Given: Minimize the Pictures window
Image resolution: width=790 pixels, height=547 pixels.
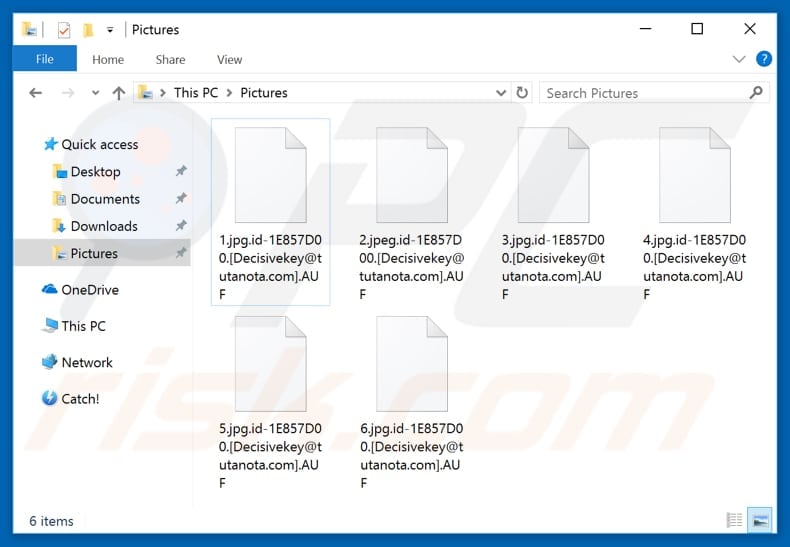Looking at the screenshot, I should (x=645, y=29).
